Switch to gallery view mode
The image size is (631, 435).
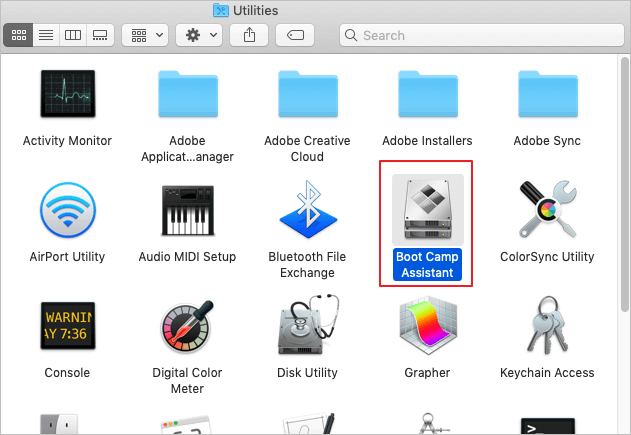point(99,35)
